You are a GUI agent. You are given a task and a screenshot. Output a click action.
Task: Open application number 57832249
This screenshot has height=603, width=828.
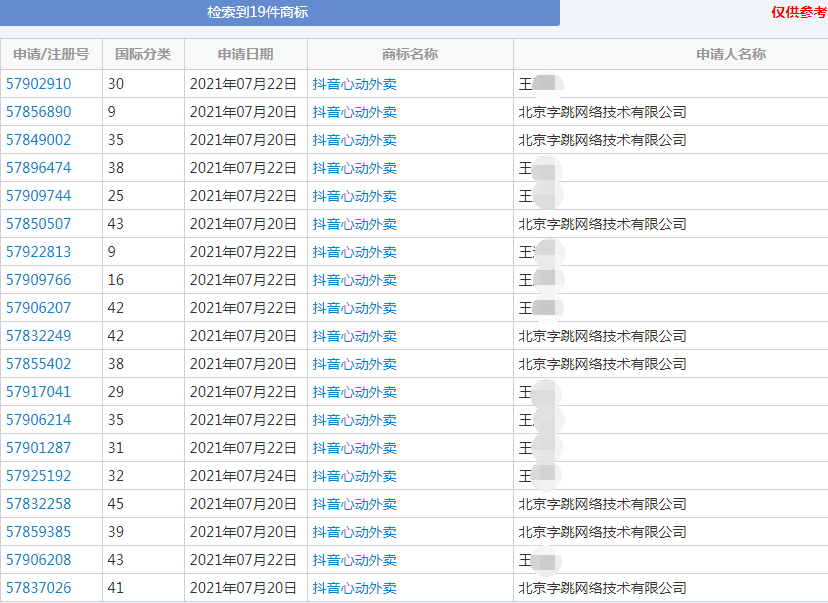point(39,336)
